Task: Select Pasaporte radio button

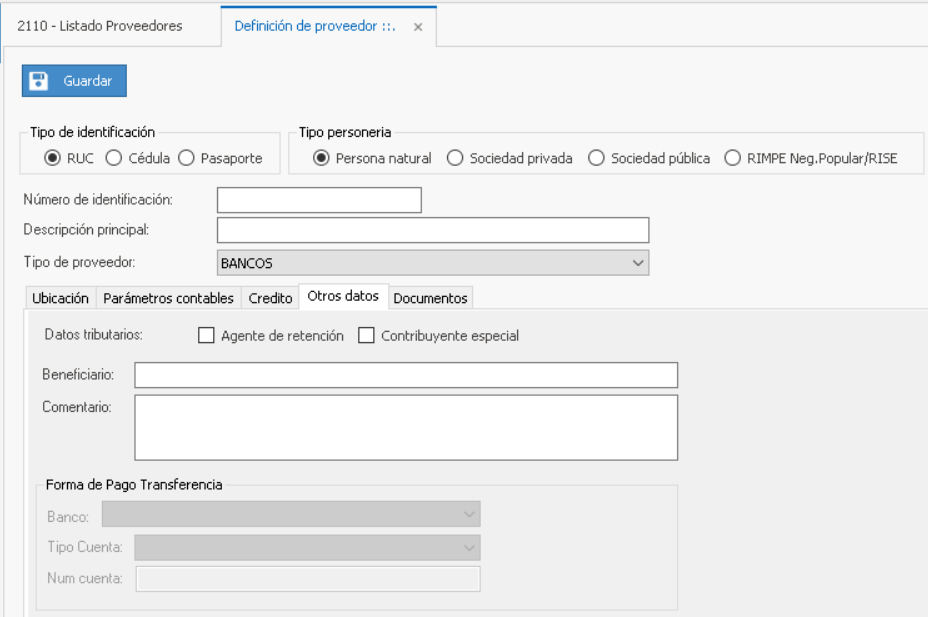Action: tap(186, 158)
